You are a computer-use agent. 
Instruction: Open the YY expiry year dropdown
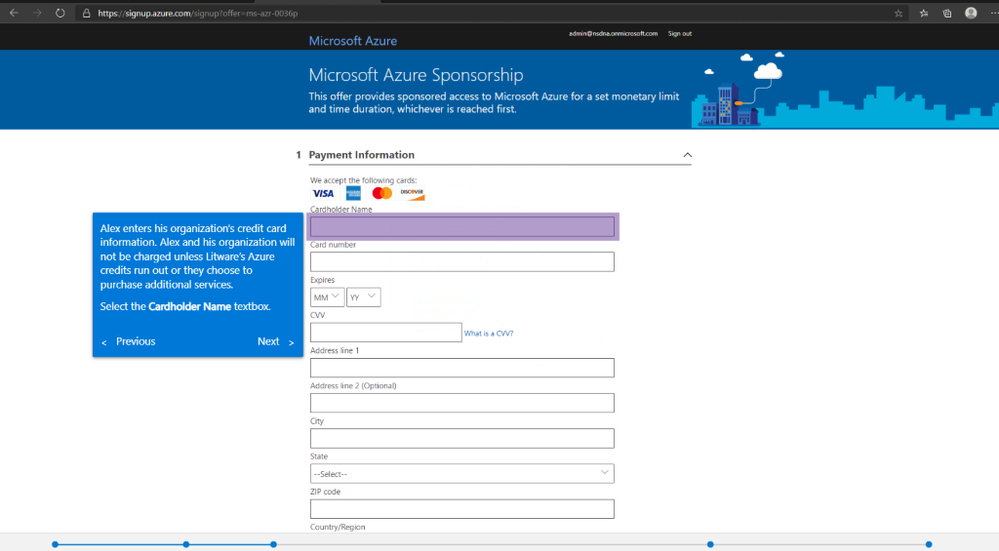[x=364, y=297]
